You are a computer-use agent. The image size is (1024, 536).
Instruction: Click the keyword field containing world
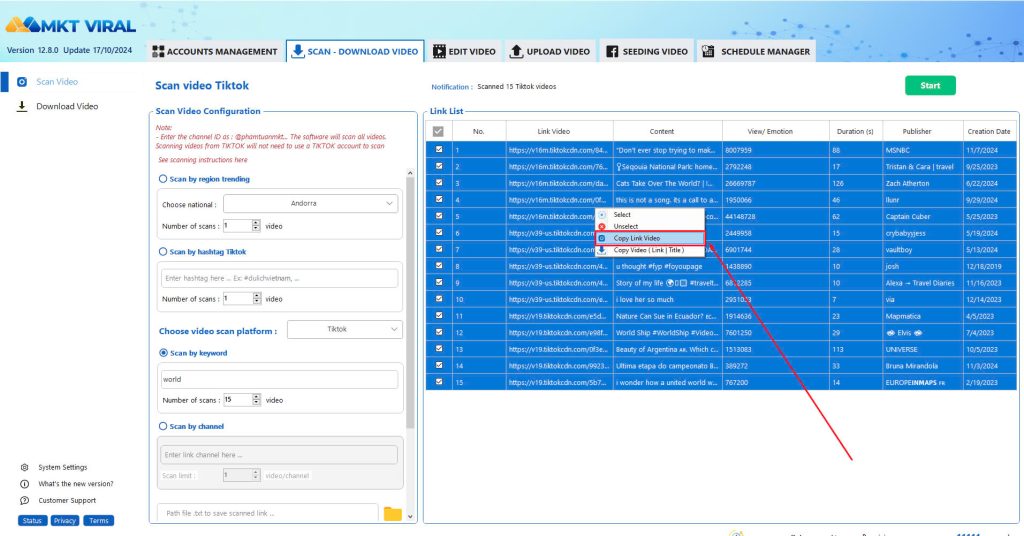pos(280,379)
